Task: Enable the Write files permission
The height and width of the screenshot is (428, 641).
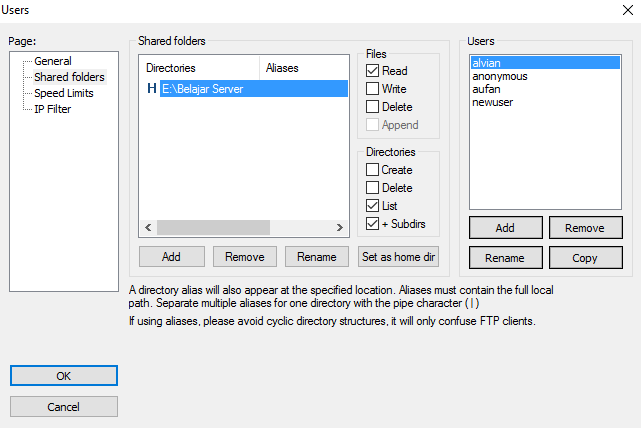Action: [373, 89]
